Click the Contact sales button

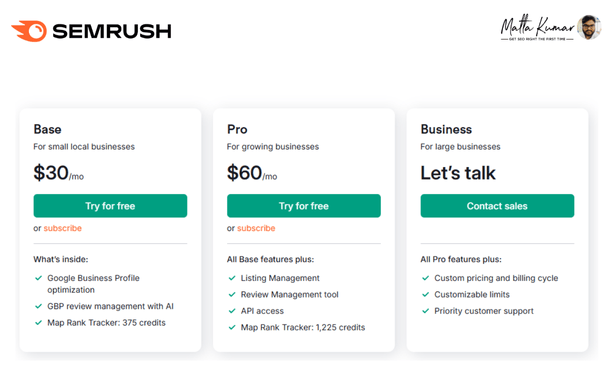[x=497, y=206]
